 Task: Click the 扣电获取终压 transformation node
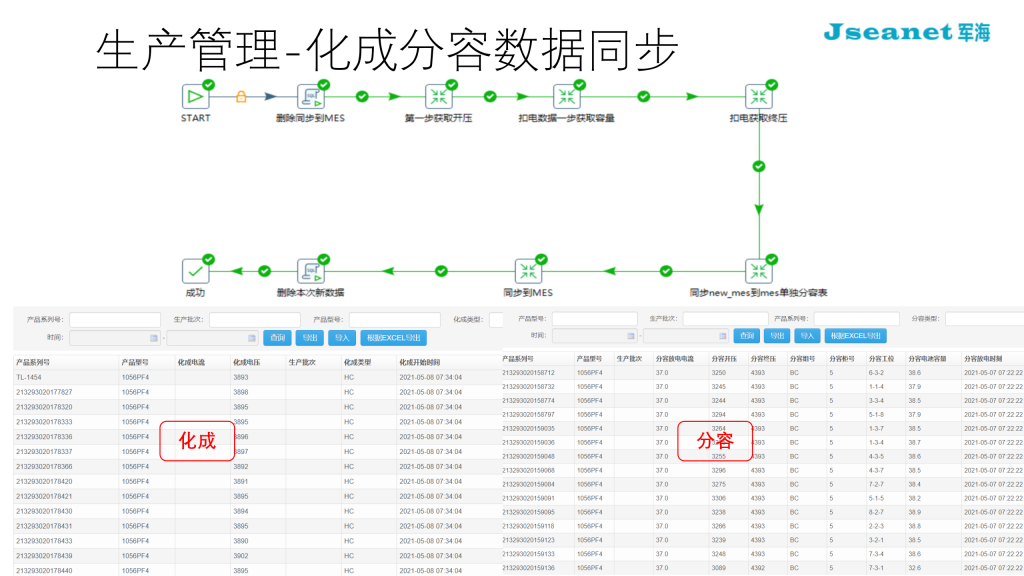(x=758, y=97)
